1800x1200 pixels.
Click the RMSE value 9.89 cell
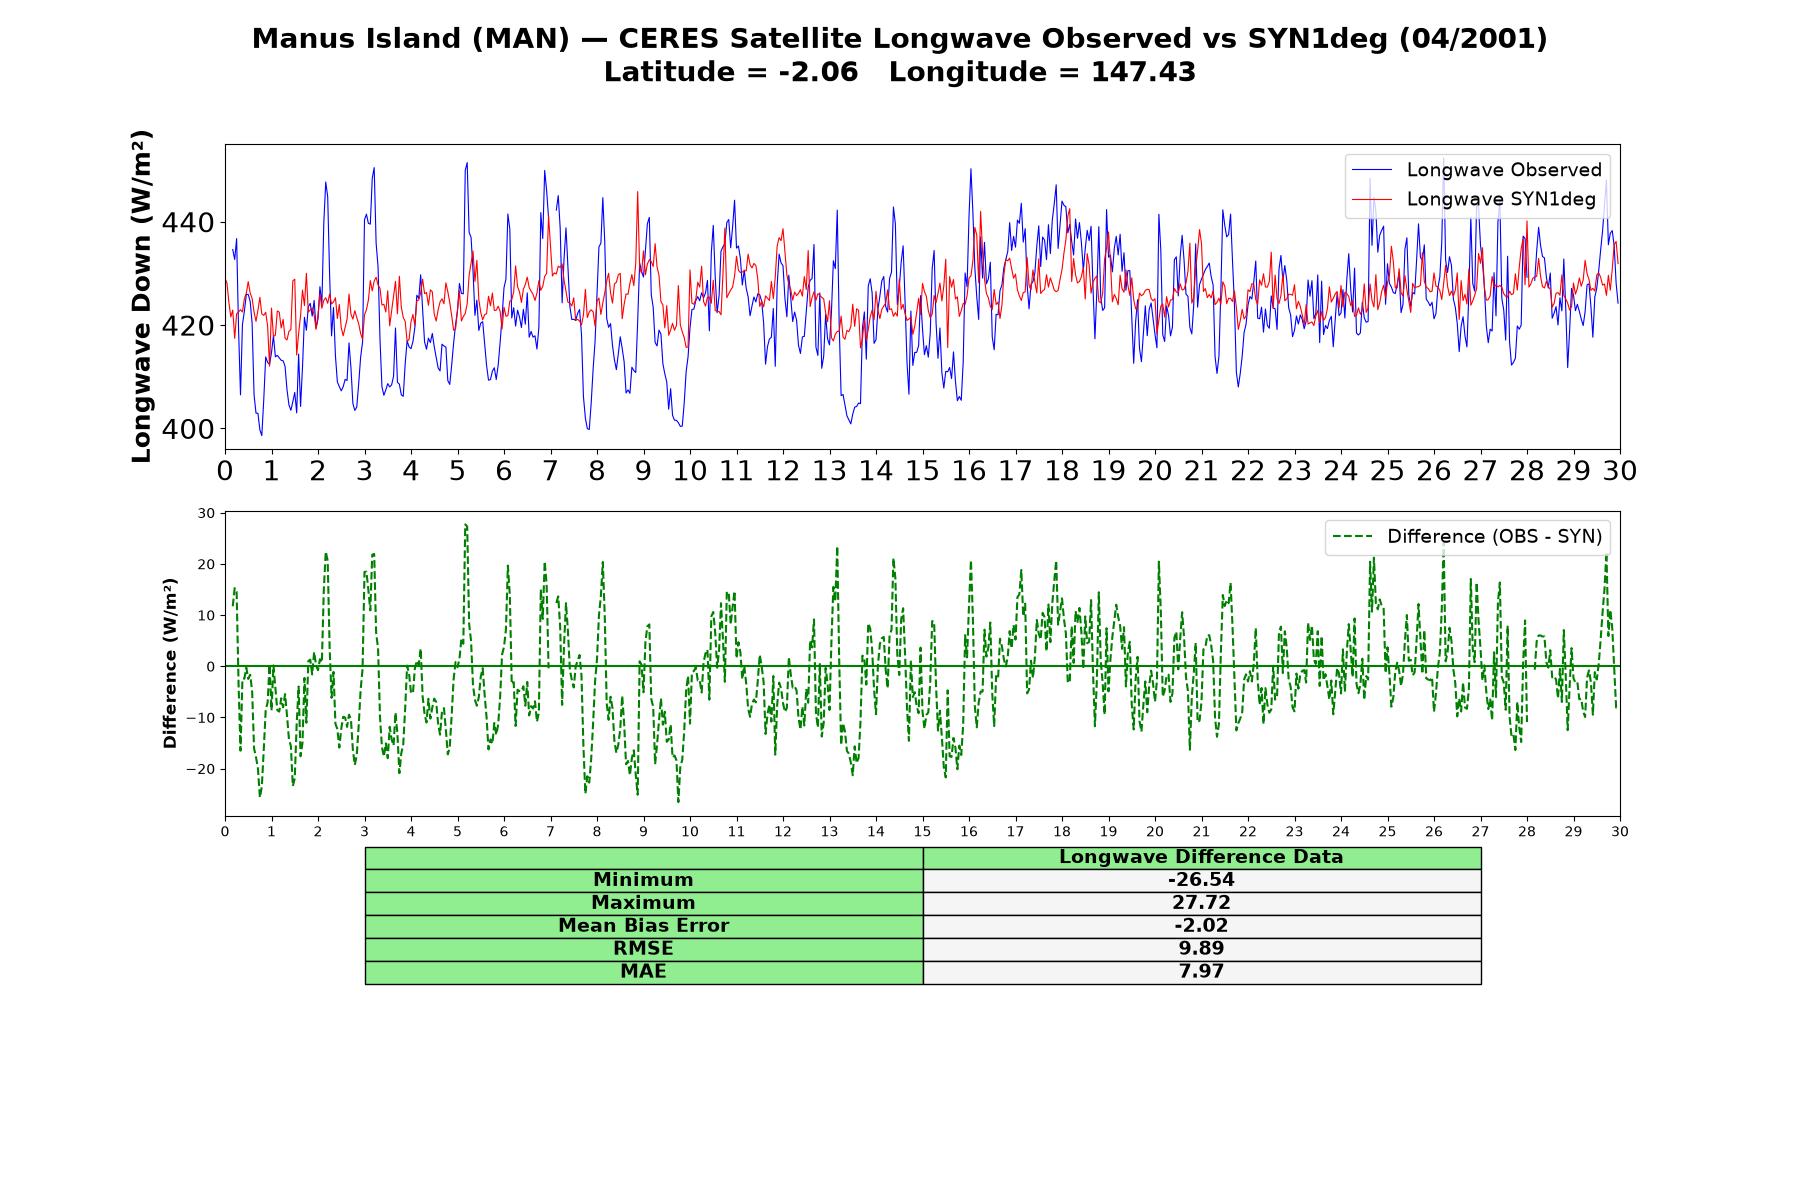click(x=1201, y=949)
